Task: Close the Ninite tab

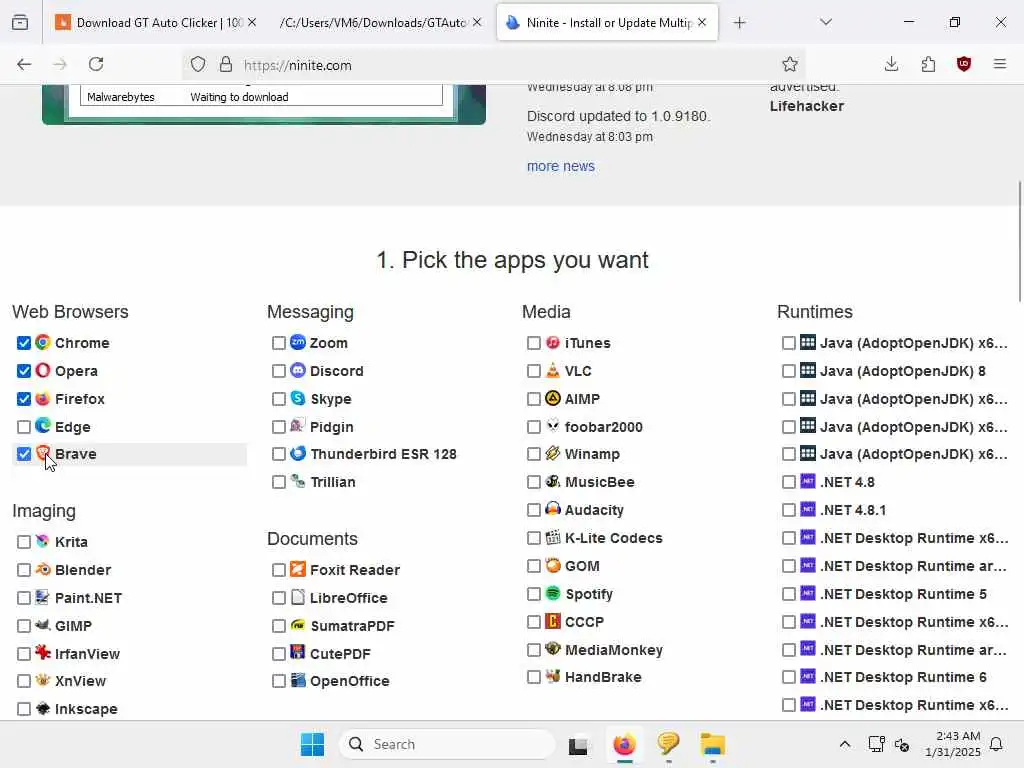Action: coord(702,22)
